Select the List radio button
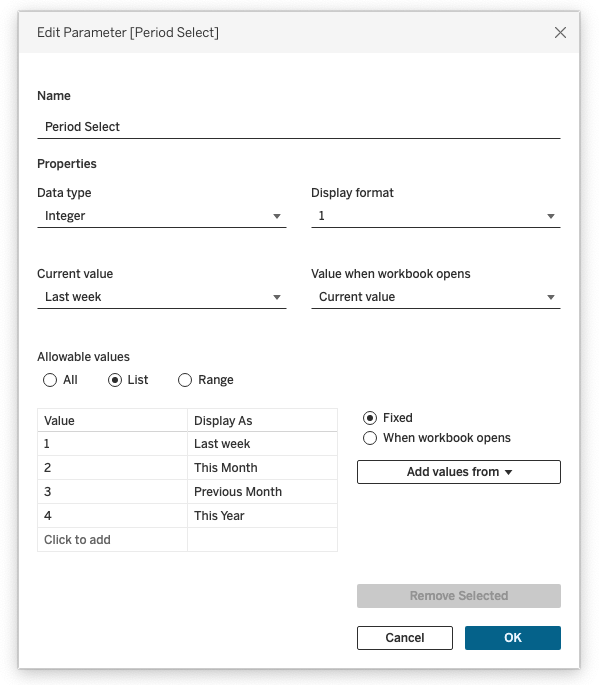 (115, 380)
